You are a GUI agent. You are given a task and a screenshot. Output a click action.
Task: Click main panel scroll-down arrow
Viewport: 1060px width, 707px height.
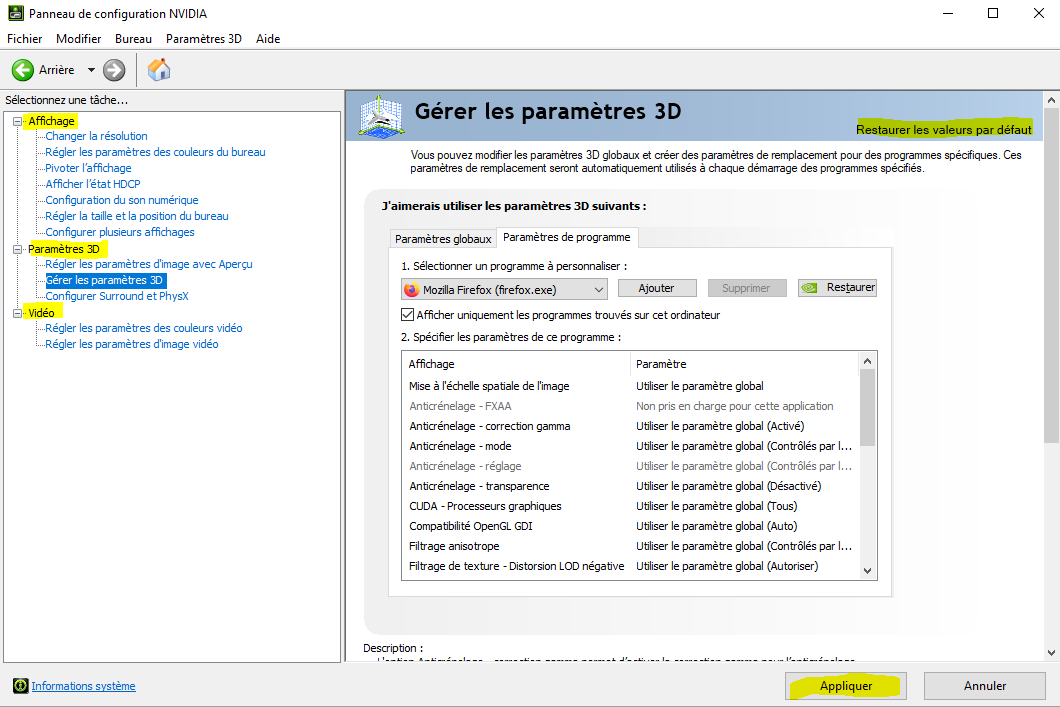coord(1051,653)
